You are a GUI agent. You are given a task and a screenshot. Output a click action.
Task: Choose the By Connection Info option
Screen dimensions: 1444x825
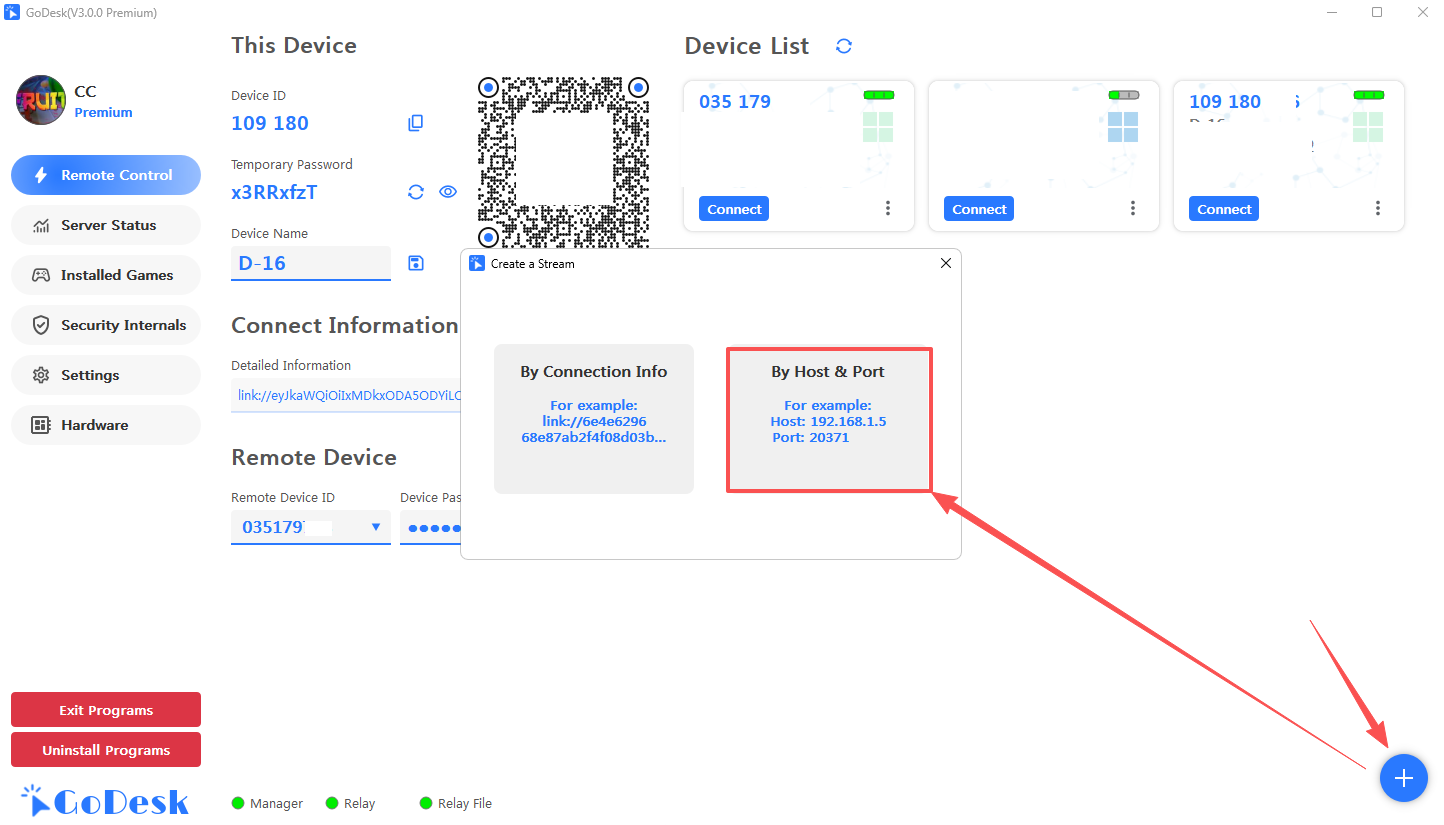(594, 419)
